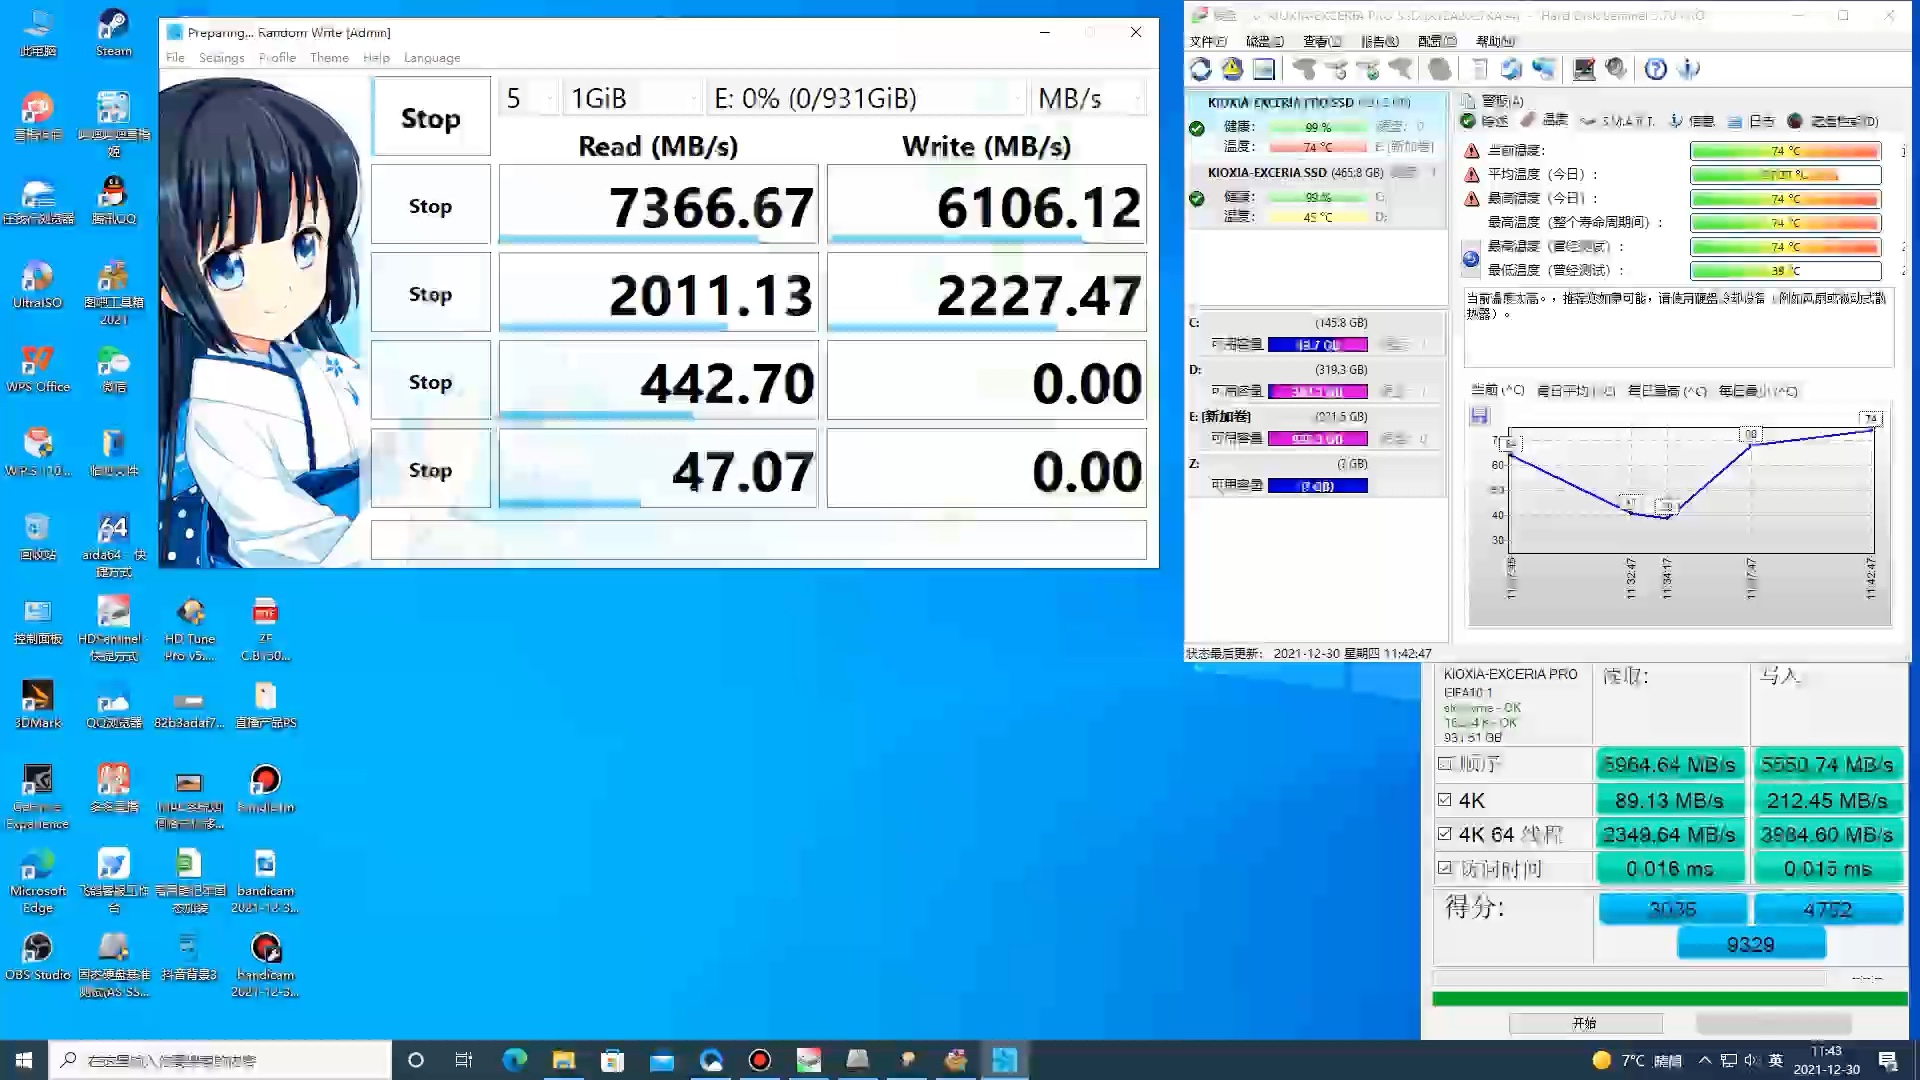Open drive selector dropdown showing E: 0%
The height and width of the screenshot is (1080, 1920).
click(866, 98)
